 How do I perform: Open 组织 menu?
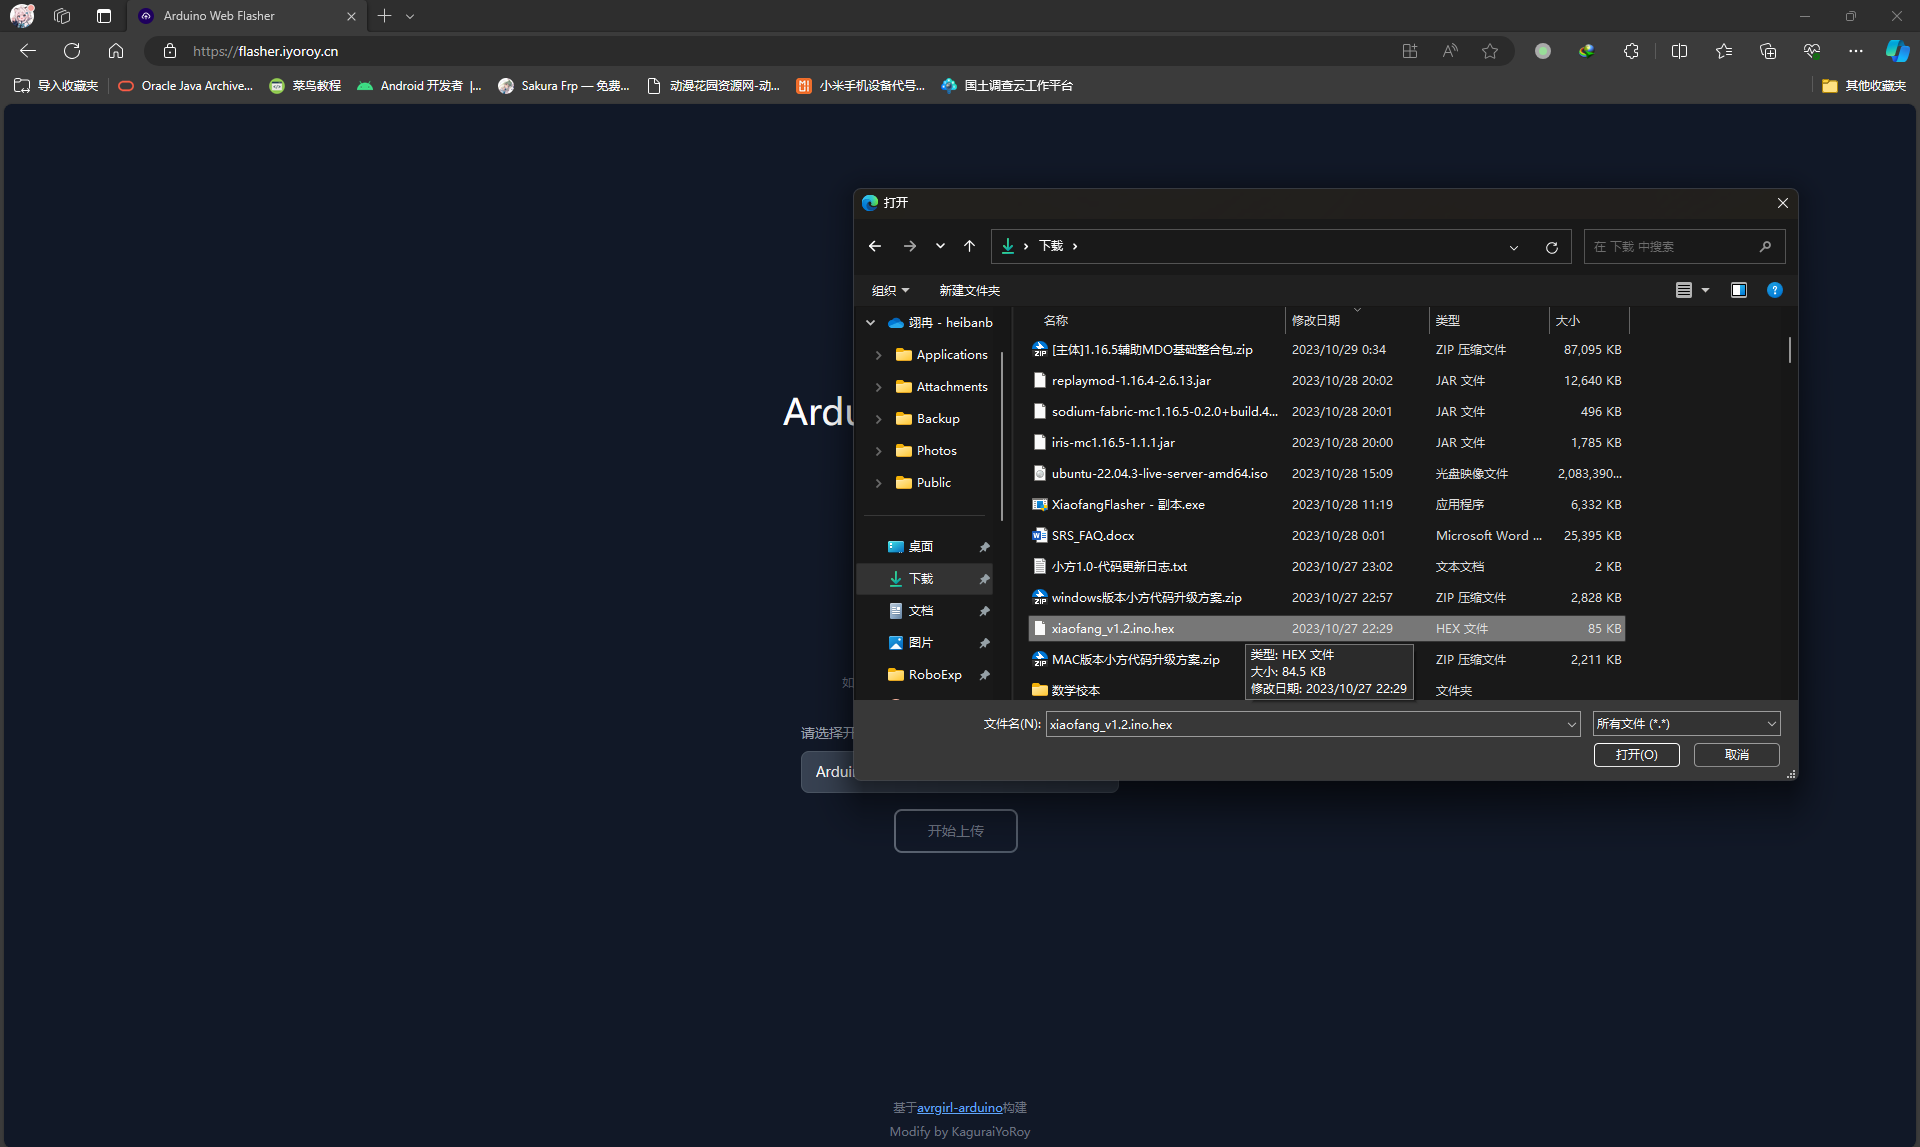(890, 291)
